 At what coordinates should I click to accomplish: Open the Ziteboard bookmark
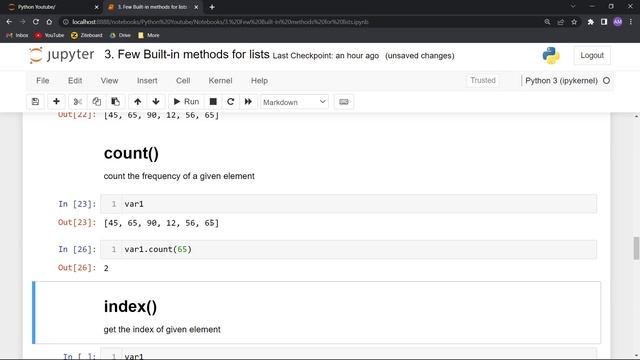(87, 36)
